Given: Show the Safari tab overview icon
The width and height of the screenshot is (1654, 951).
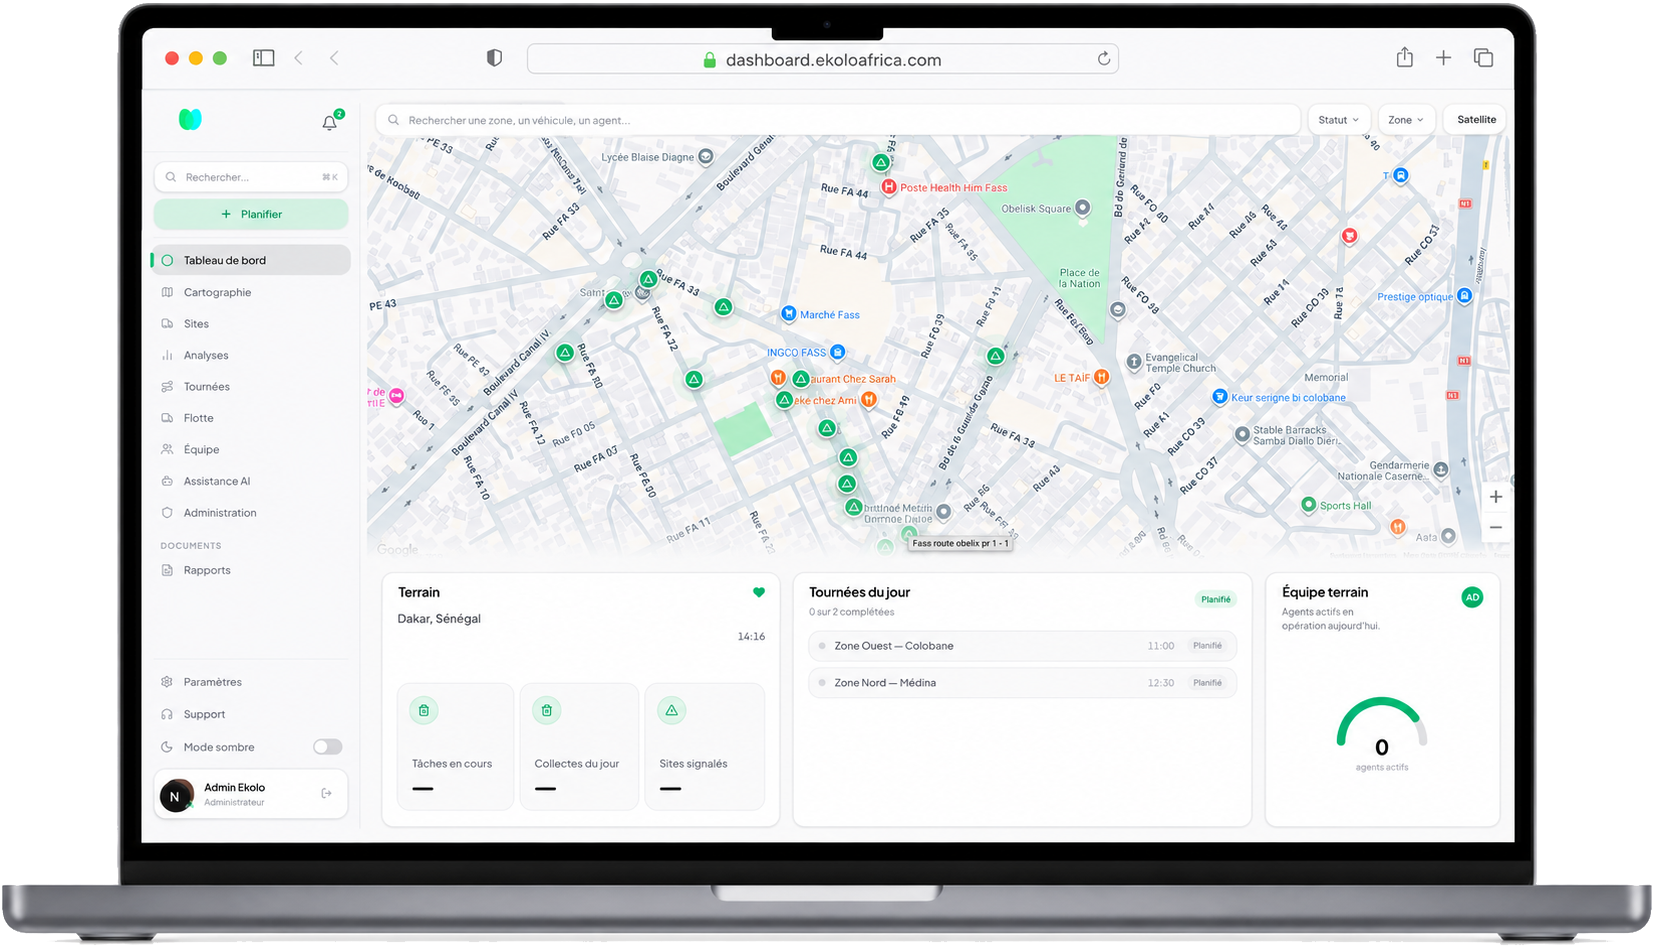Looking at the screenshot, I should click(x=1483, y=58).
